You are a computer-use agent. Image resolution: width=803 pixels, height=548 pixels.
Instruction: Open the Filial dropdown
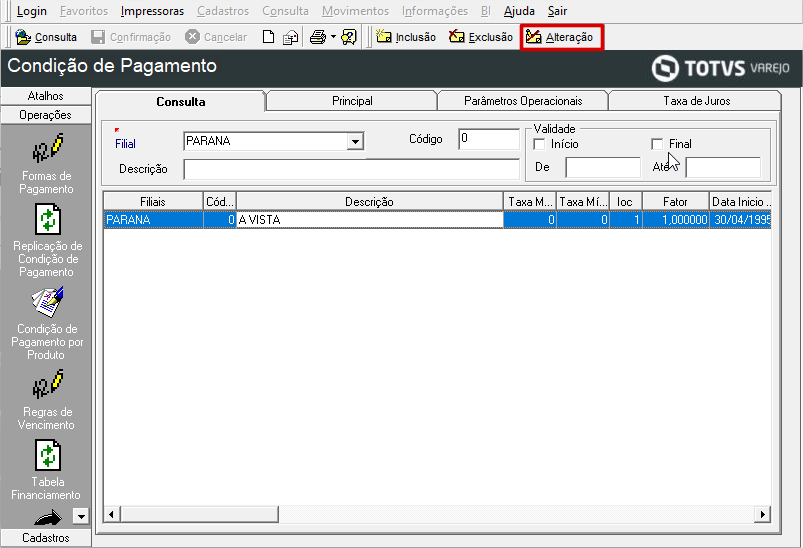pyautogui.click(x=355, y=141)
